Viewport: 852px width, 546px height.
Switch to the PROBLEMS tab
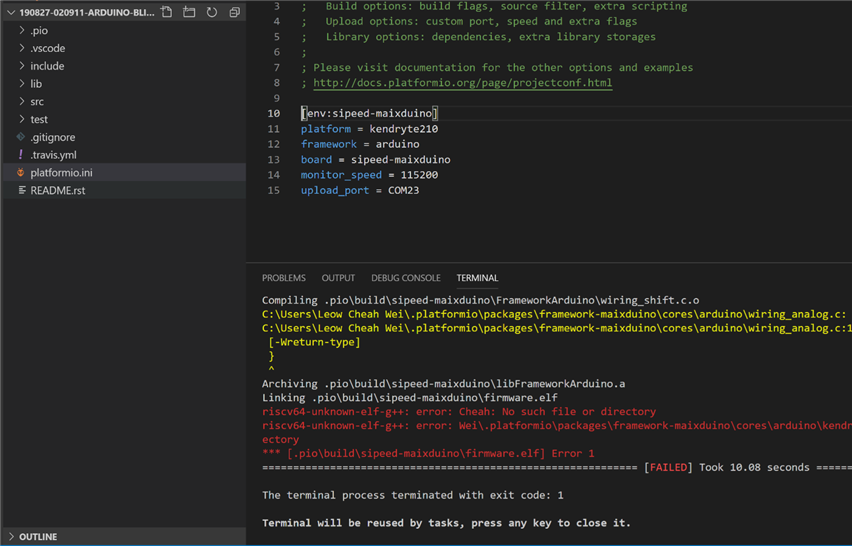pyautogui.click(x=283, y=278)
